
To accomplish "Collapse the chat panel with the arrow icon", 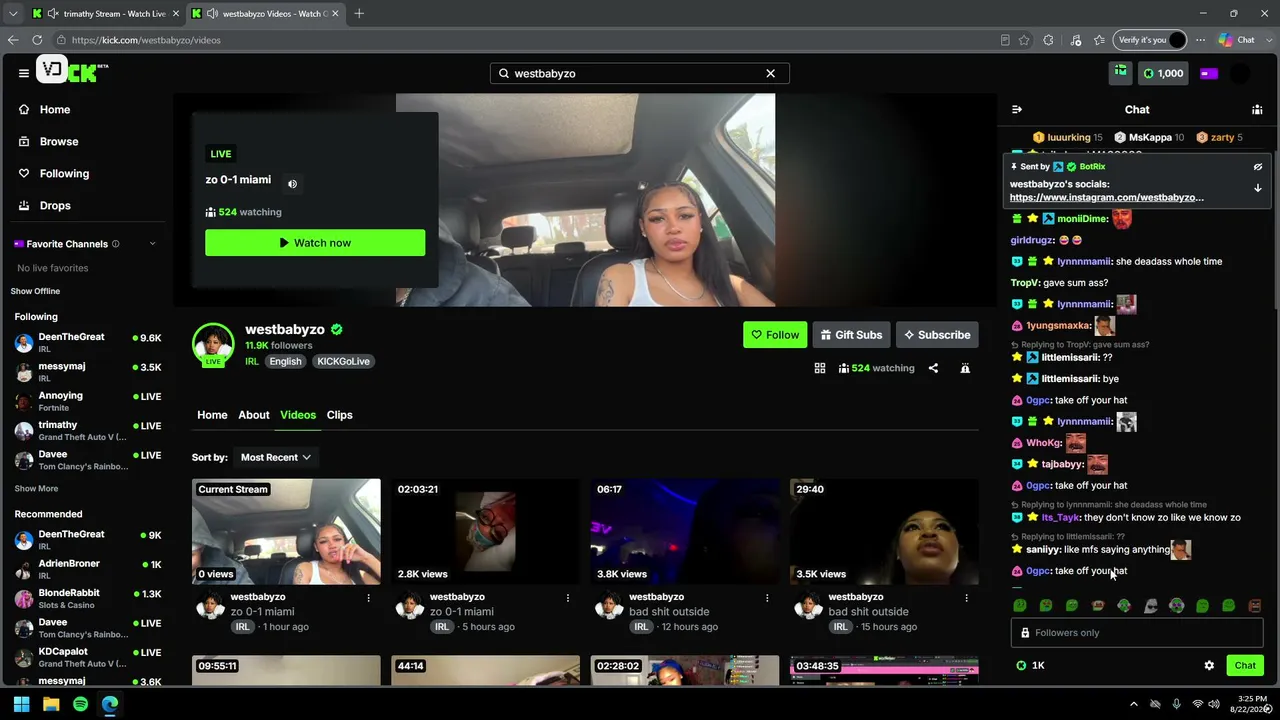I will 1016,109.
